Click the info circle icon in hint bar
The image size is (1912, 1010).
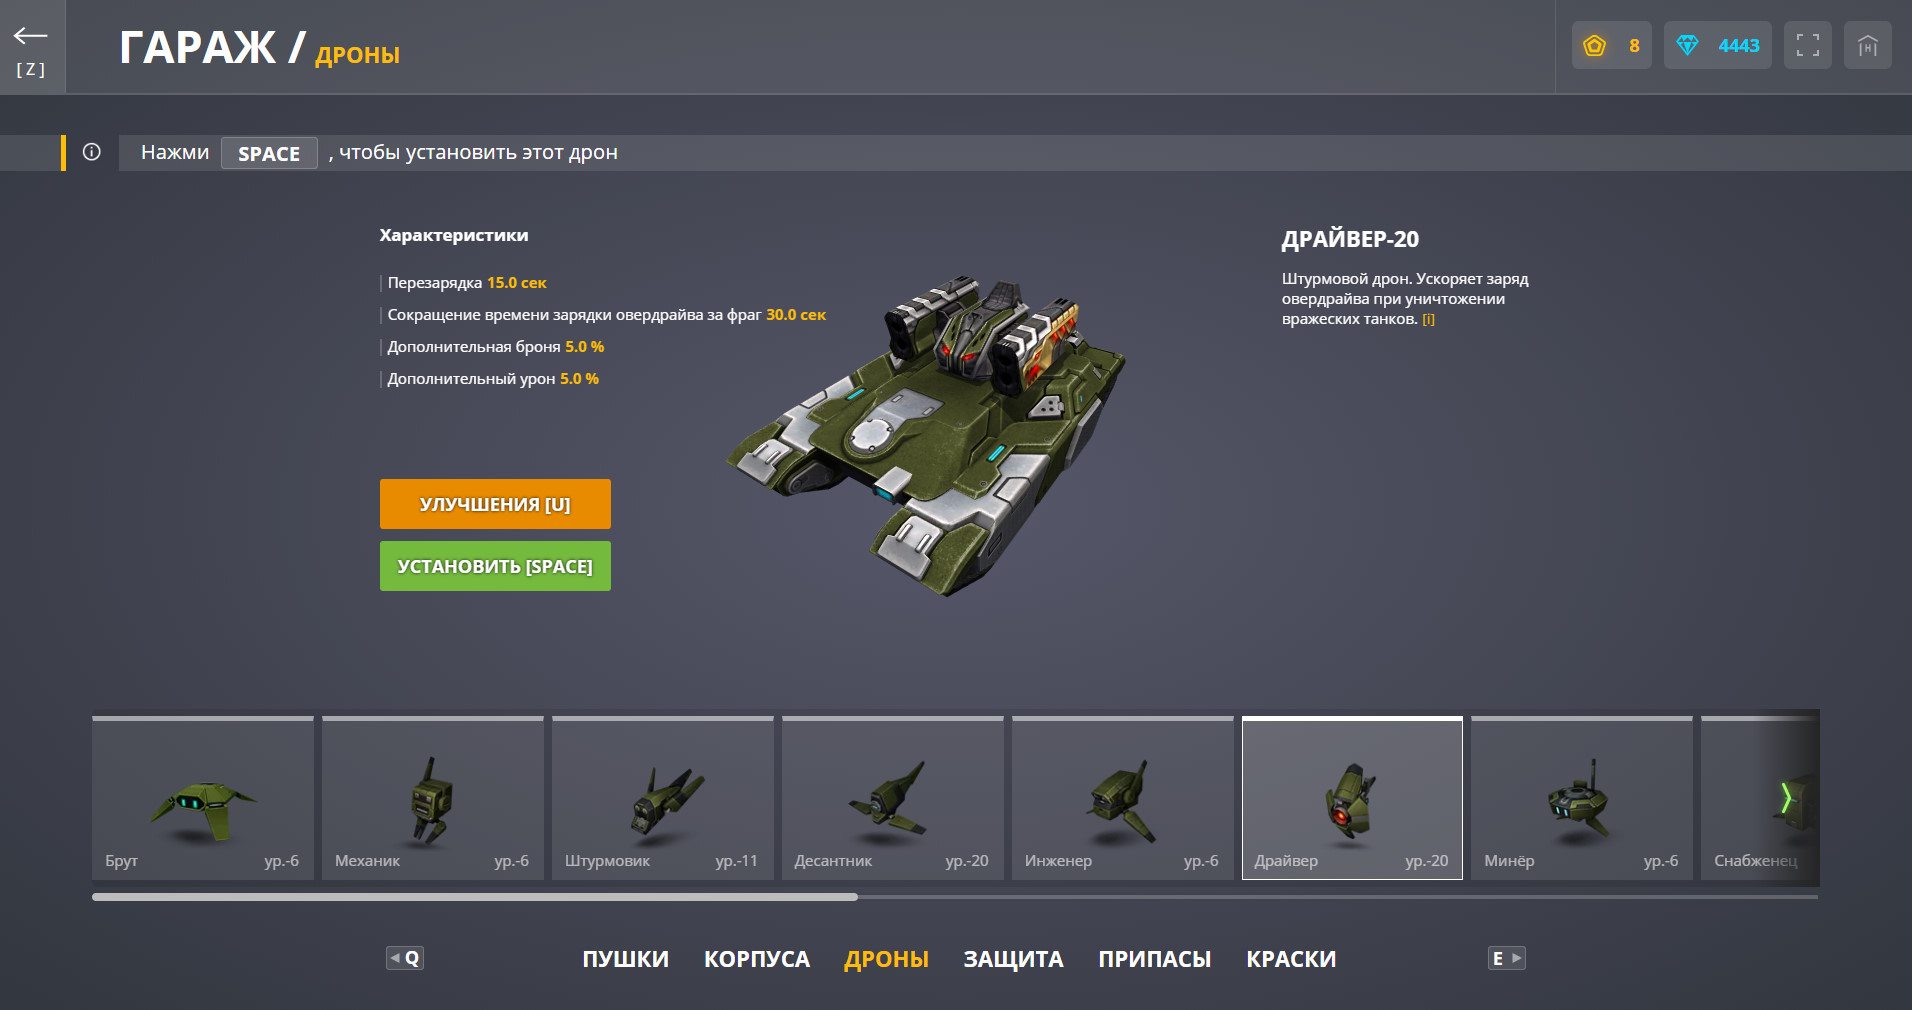point(92,152)
